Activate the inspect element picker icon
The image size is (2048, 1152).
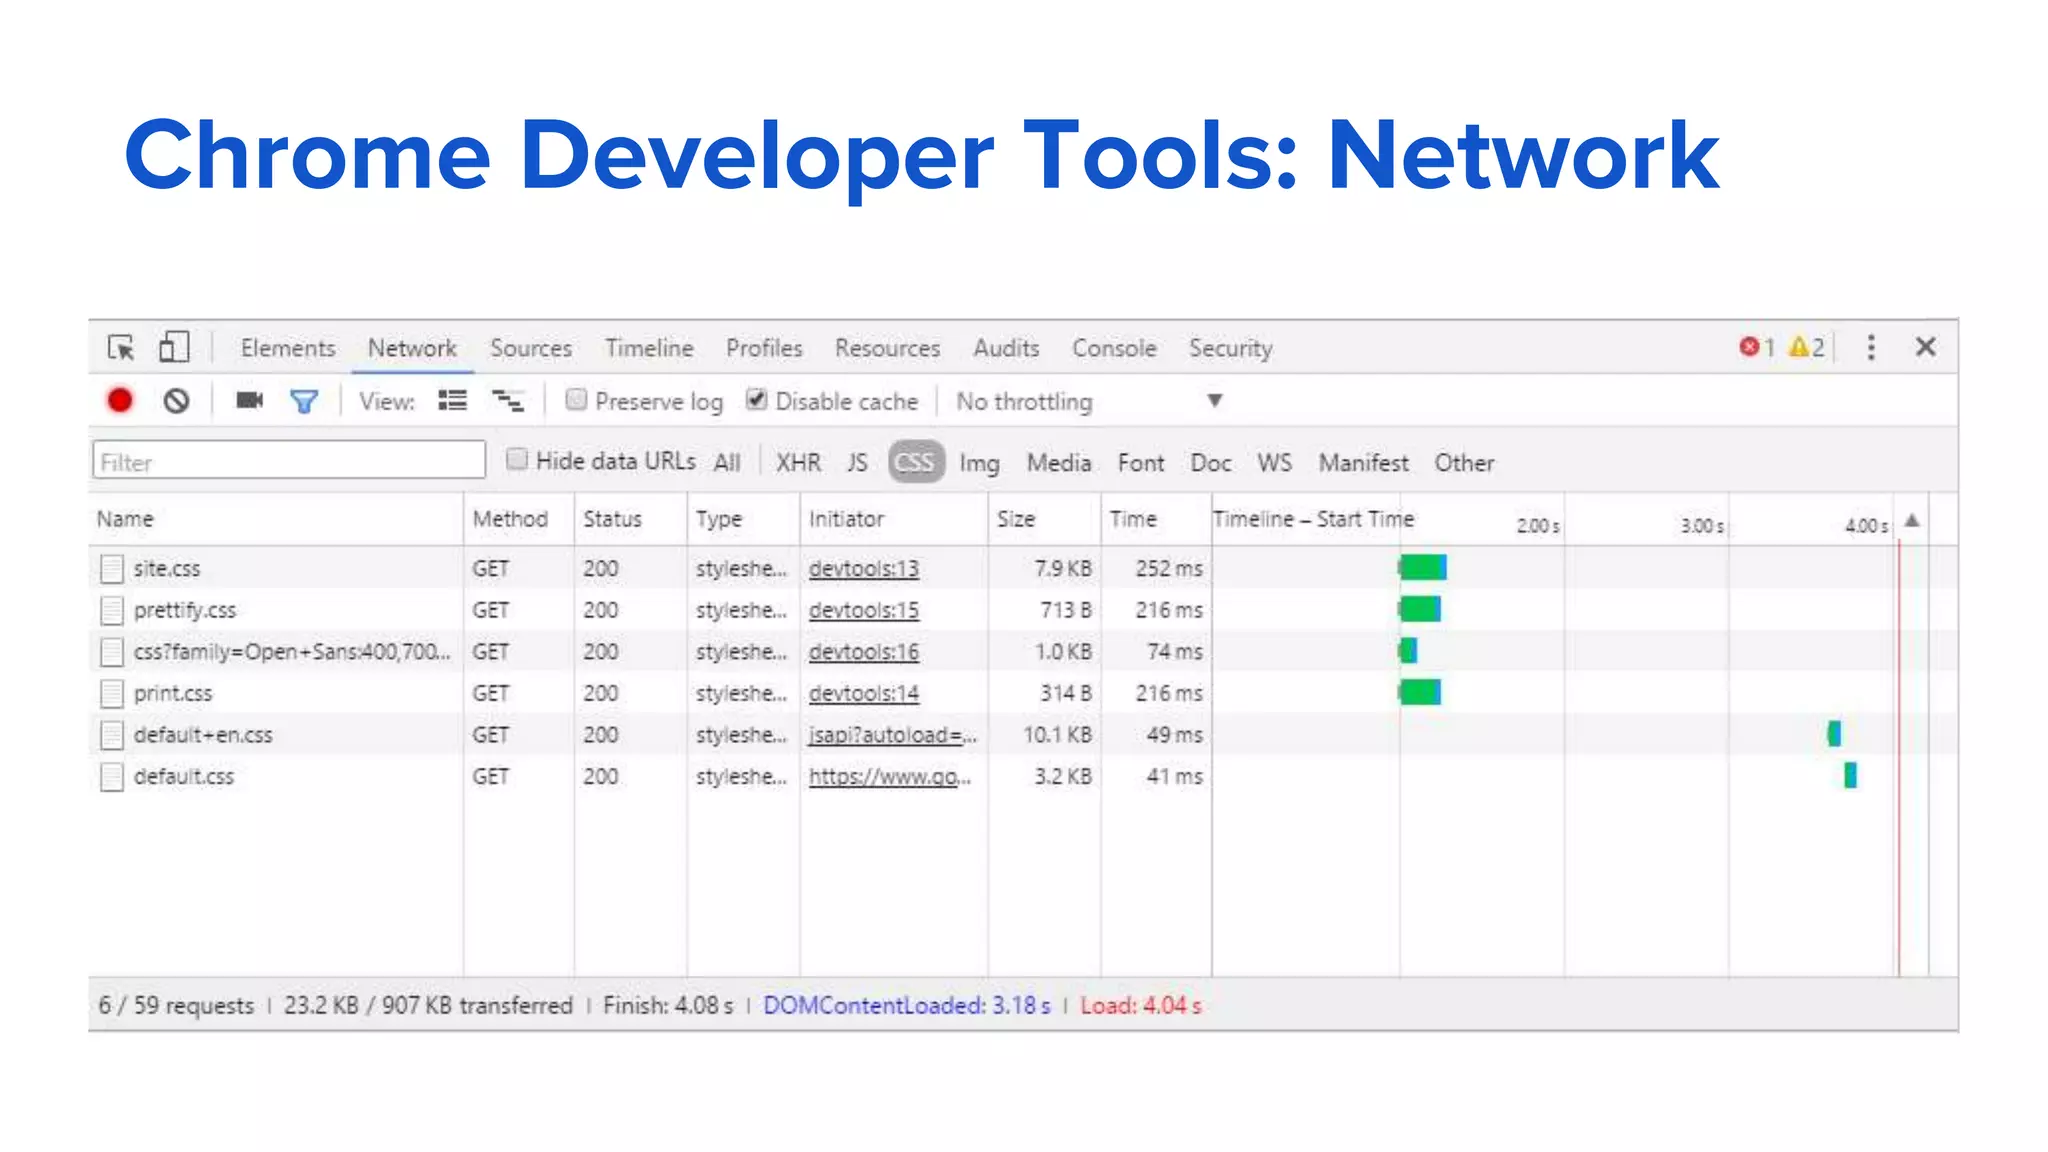pyautogui.click(x=121, y=347)
